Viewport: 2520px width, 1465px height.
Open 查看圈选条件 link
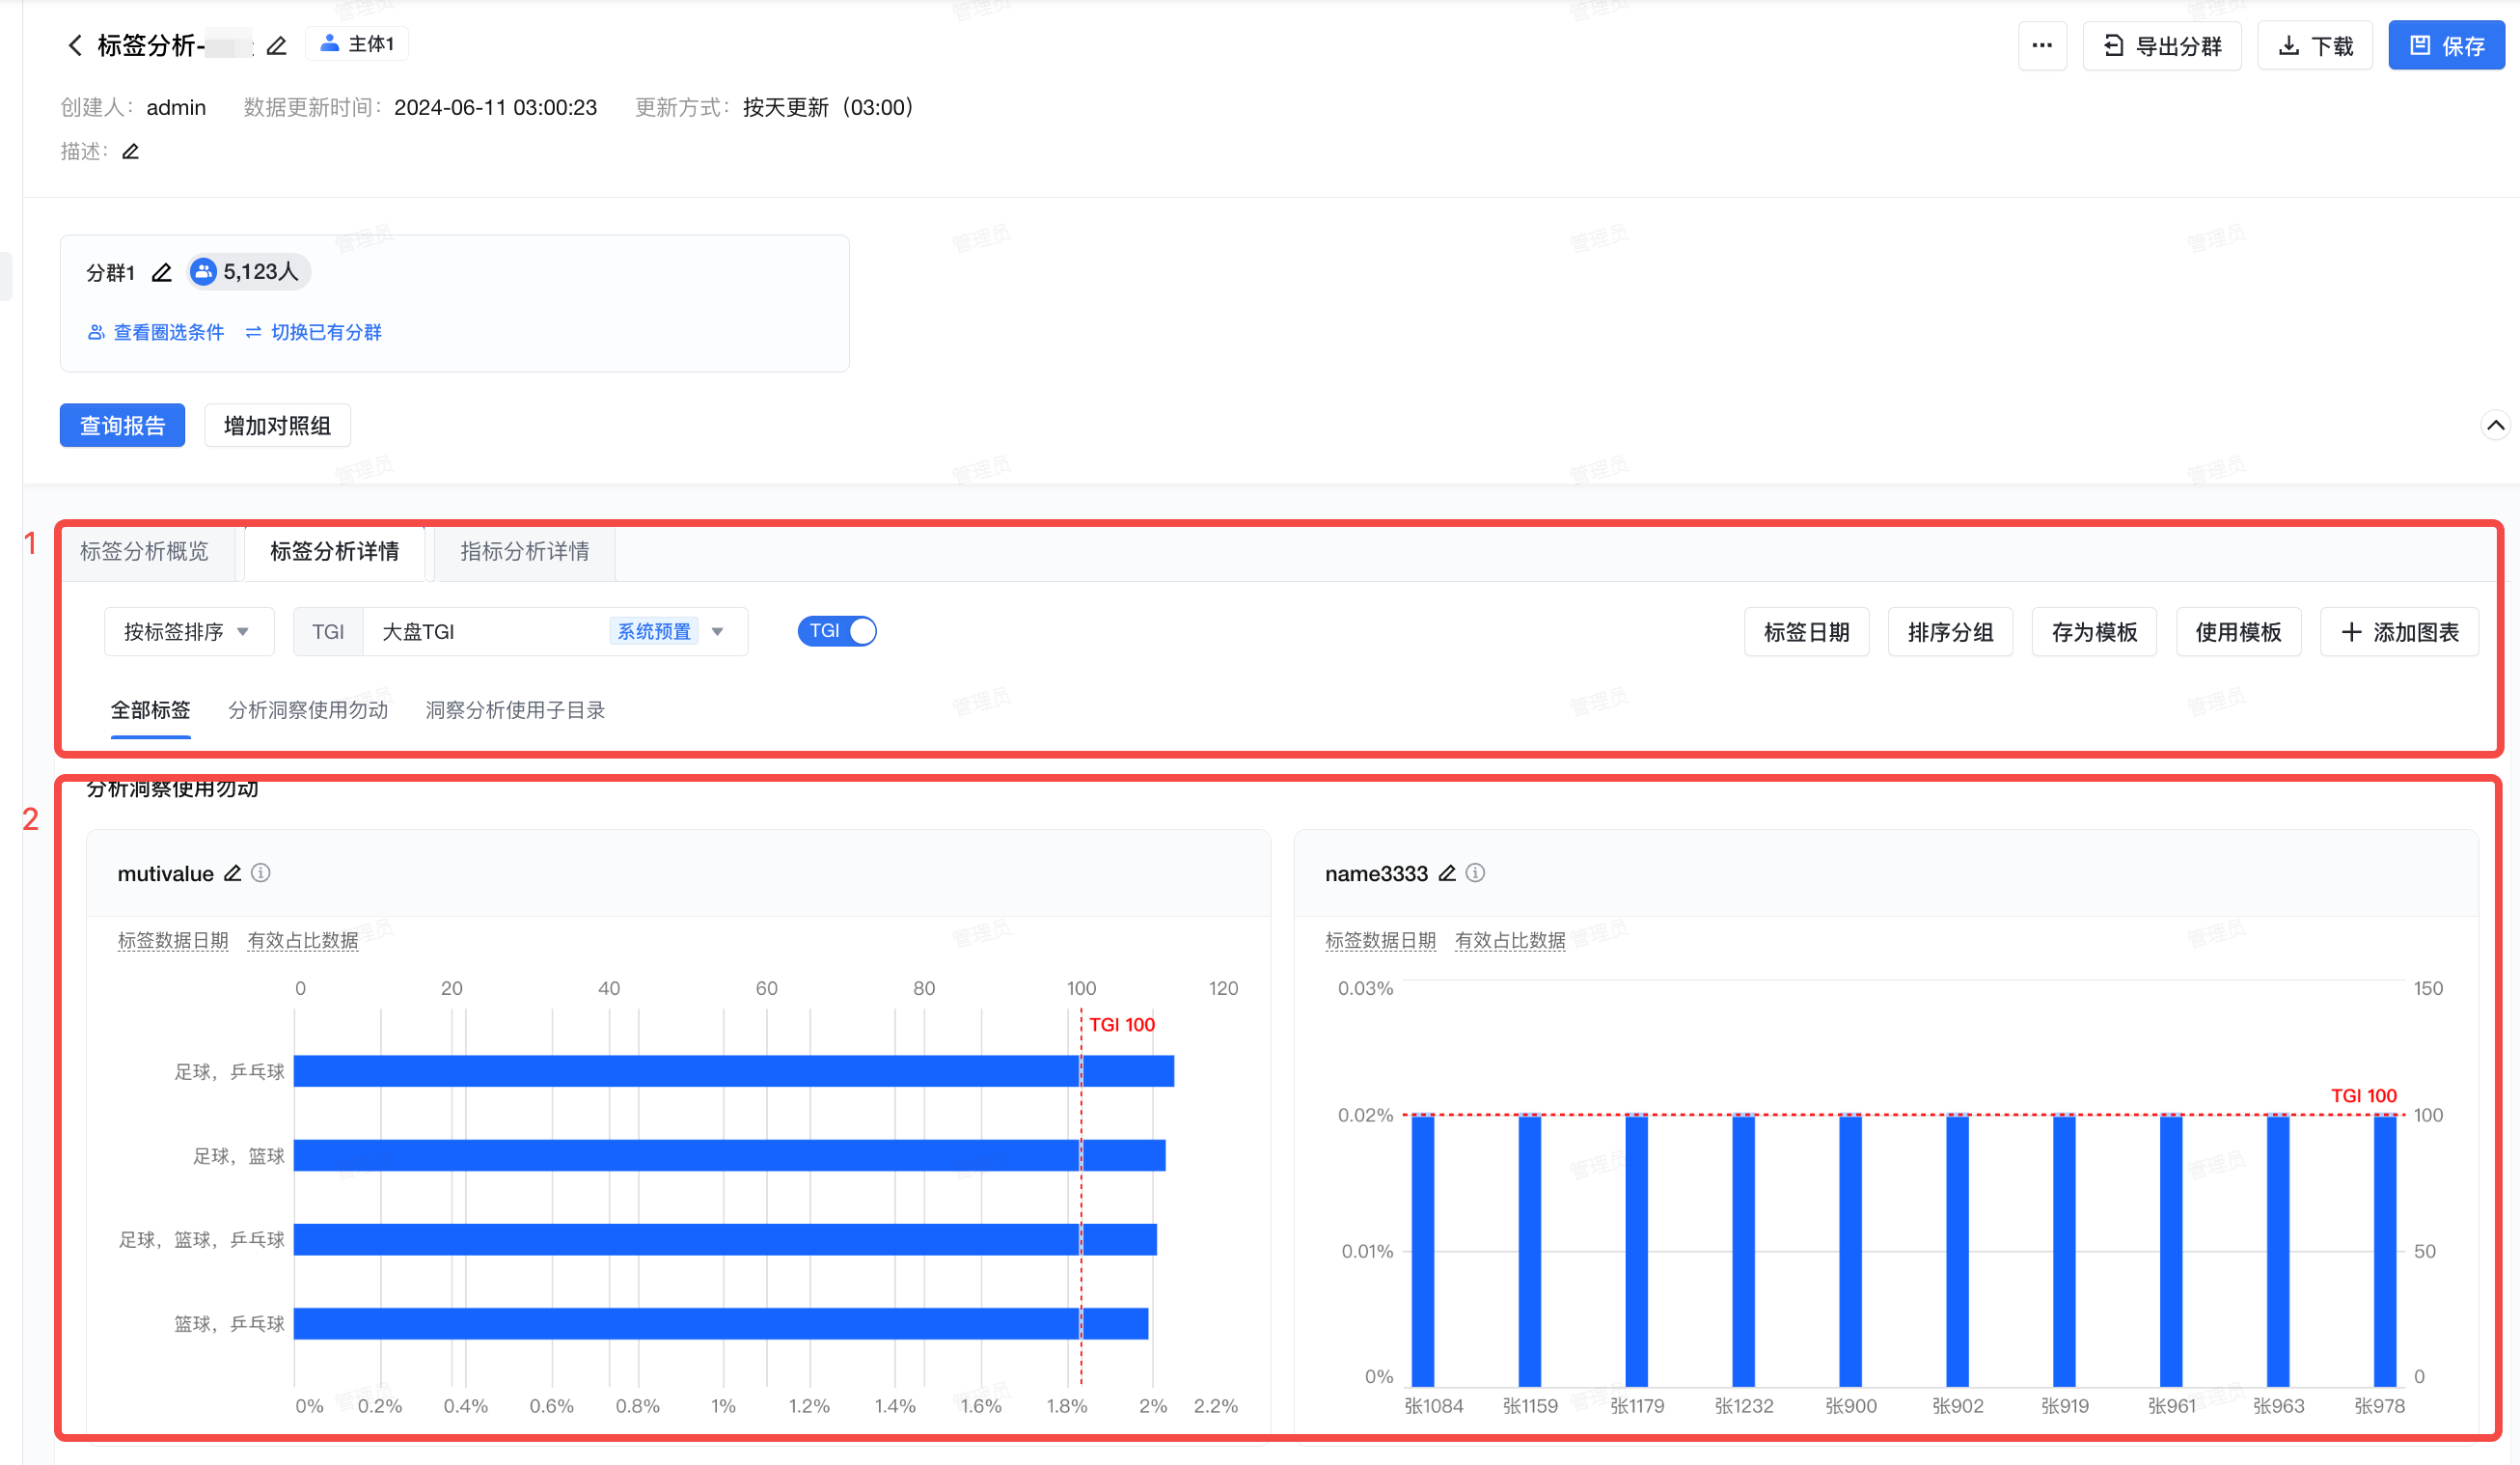pyautogui.click(x=155, y=332)
